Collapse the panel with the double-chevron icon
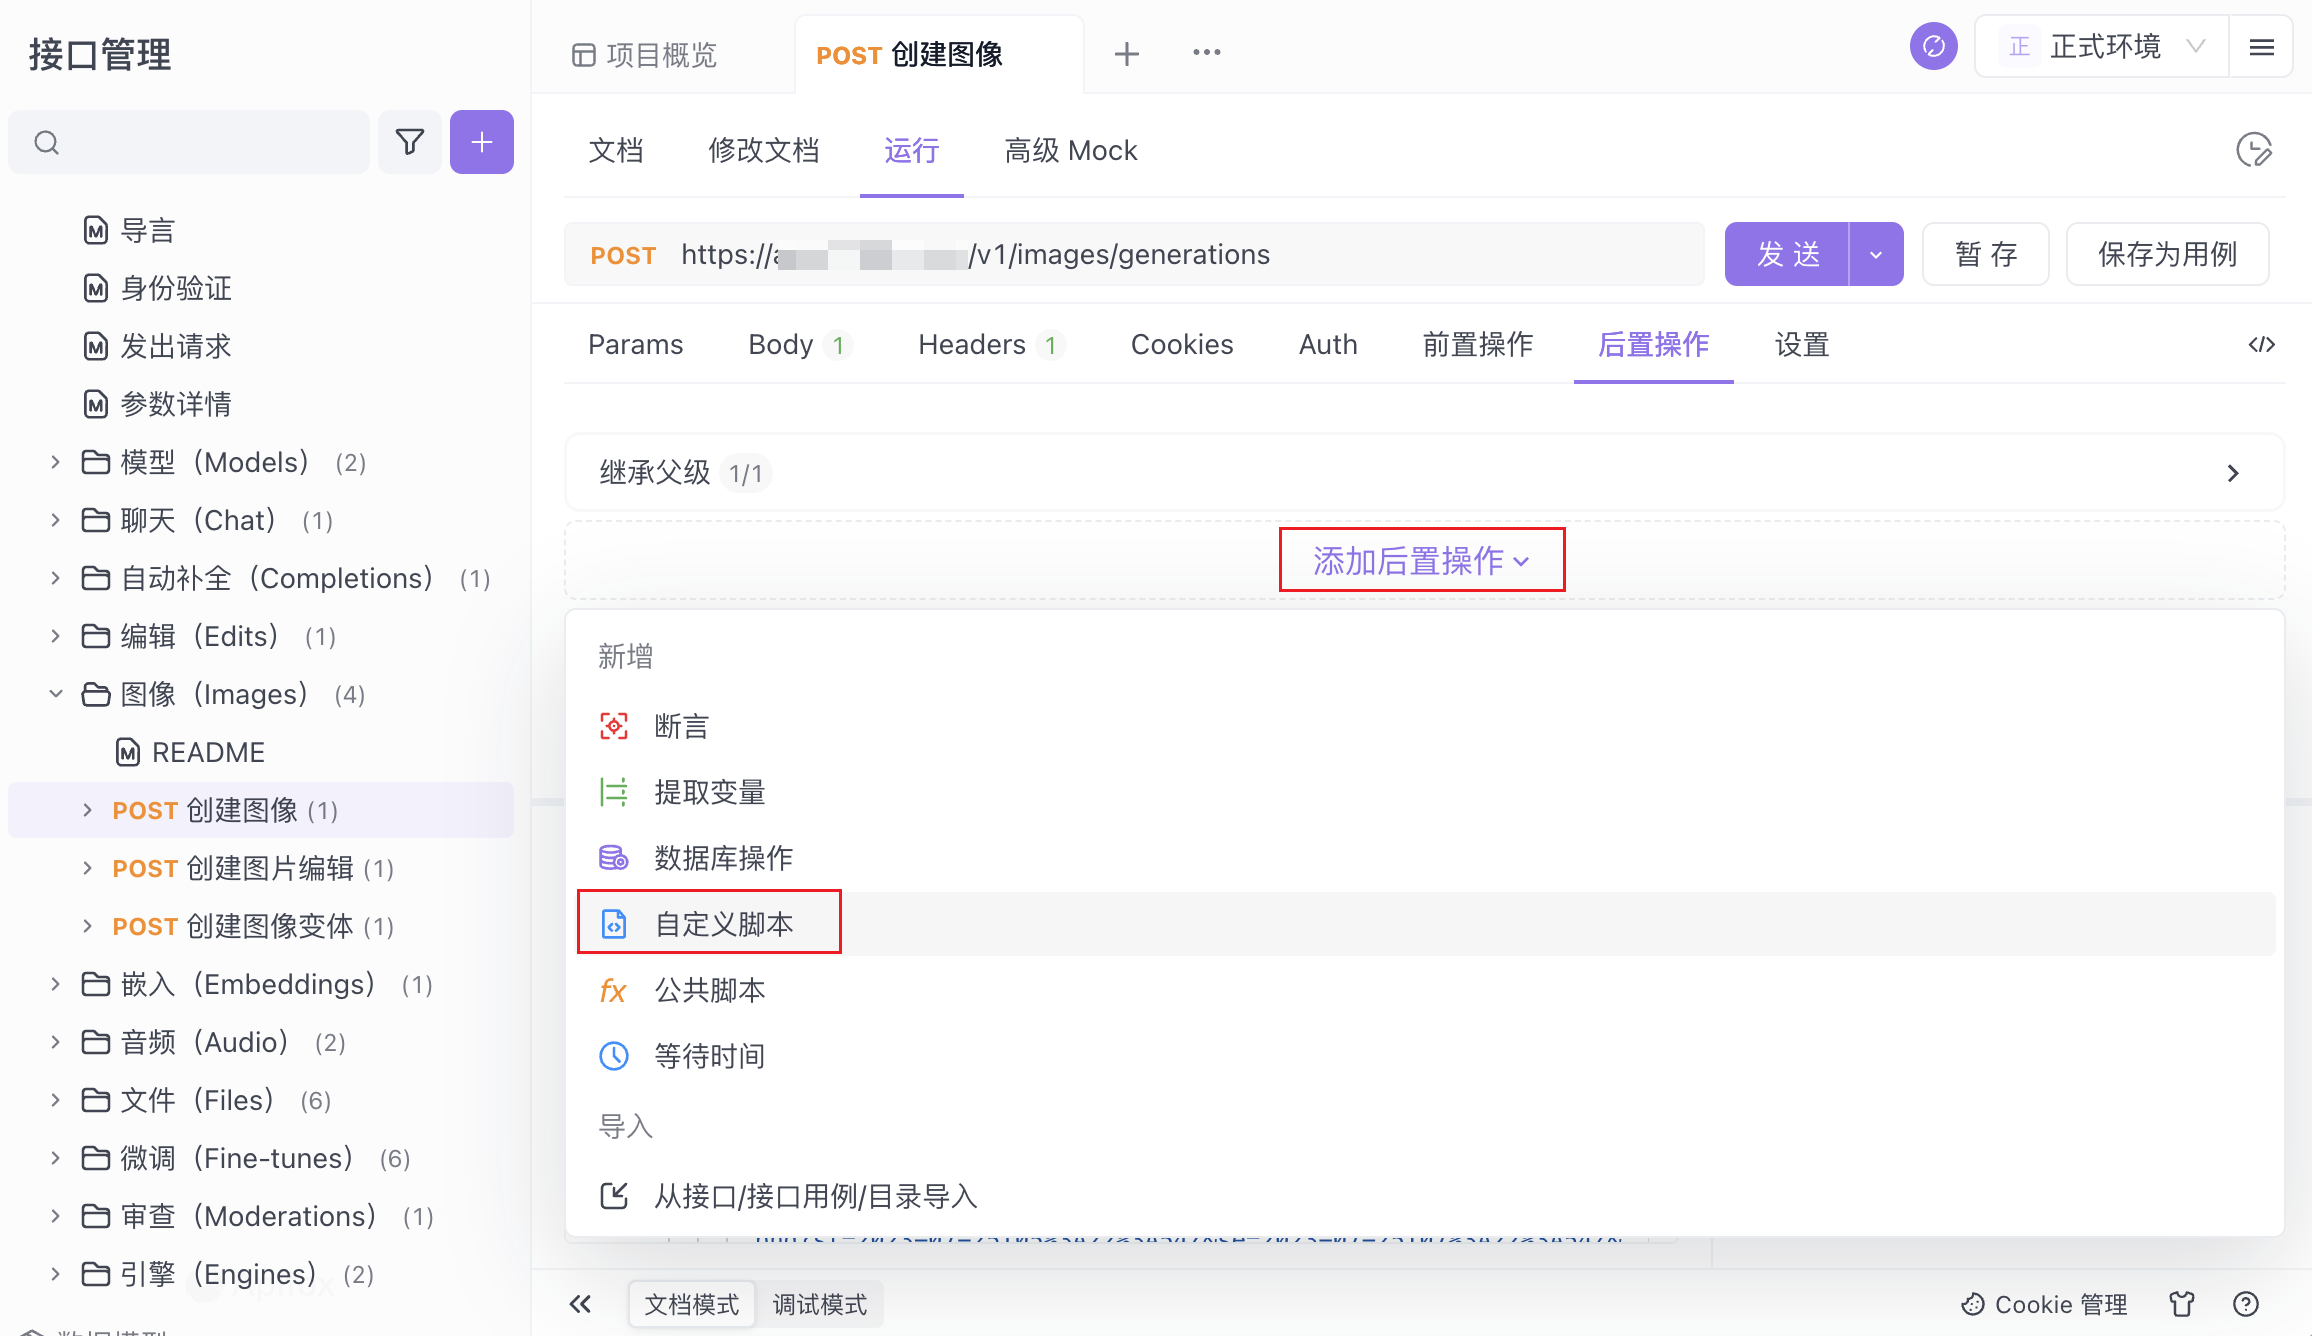2312x1336 pixels. pos(581,1304)
